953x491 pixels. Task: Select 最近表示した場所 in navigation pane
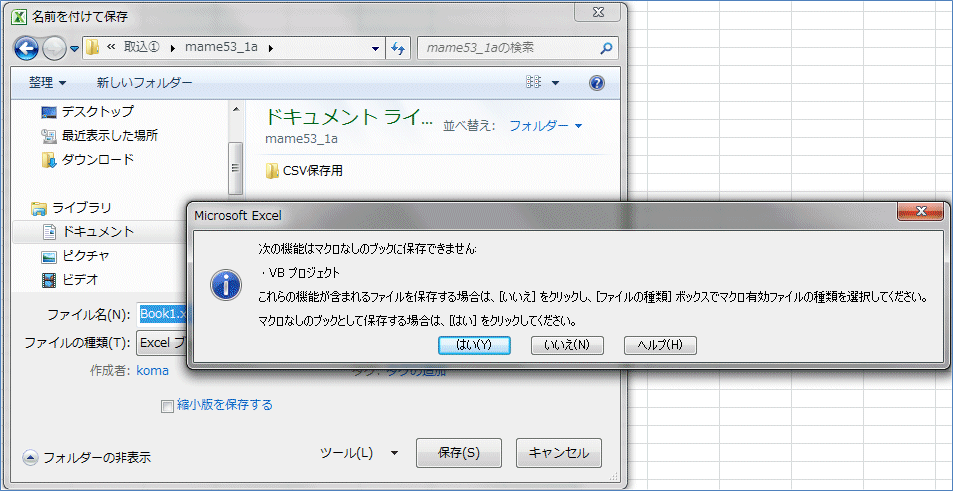100,136
